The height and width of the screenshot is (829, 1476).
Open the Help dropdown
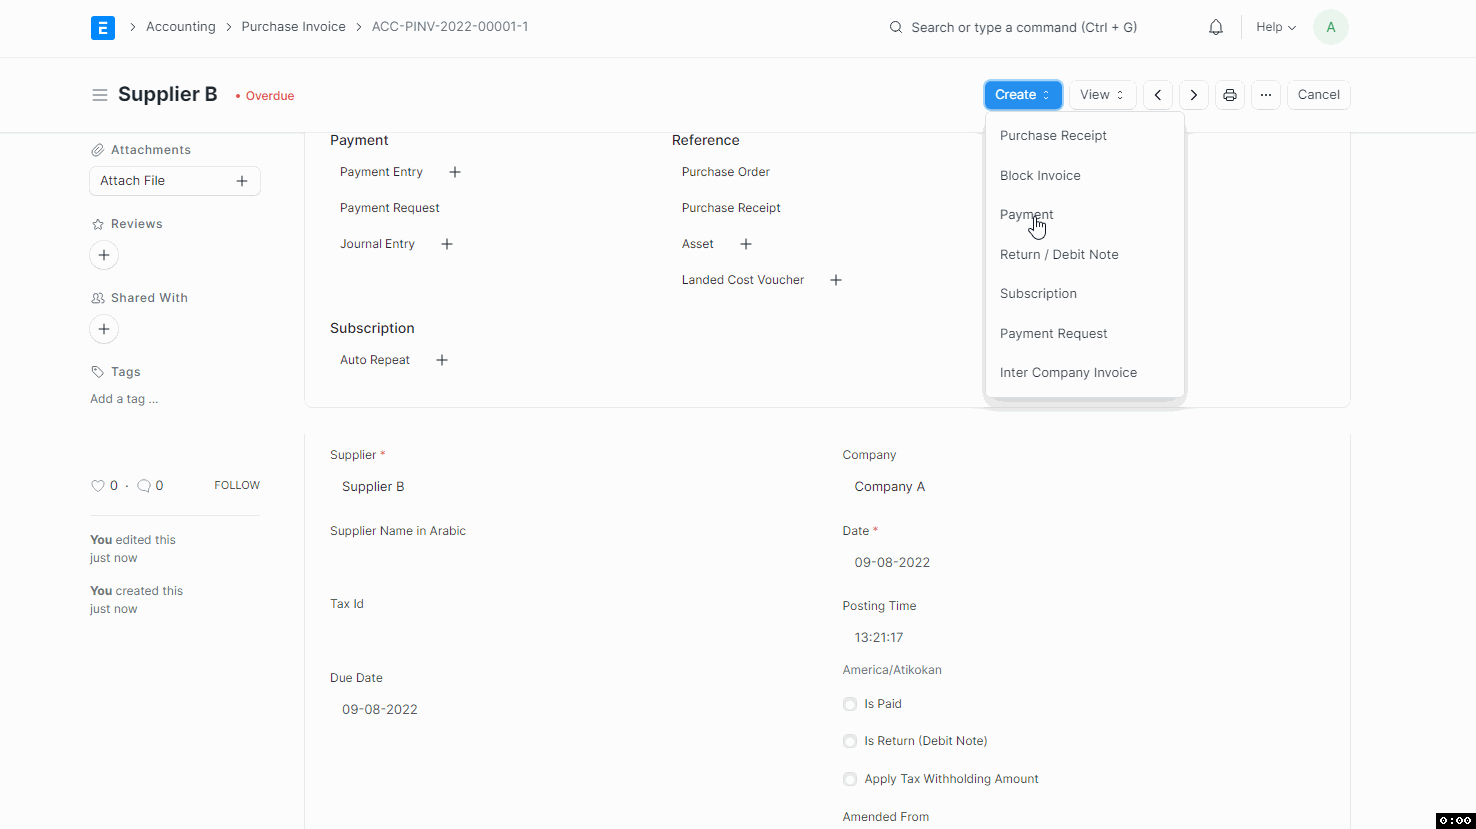pos(1274,27)
